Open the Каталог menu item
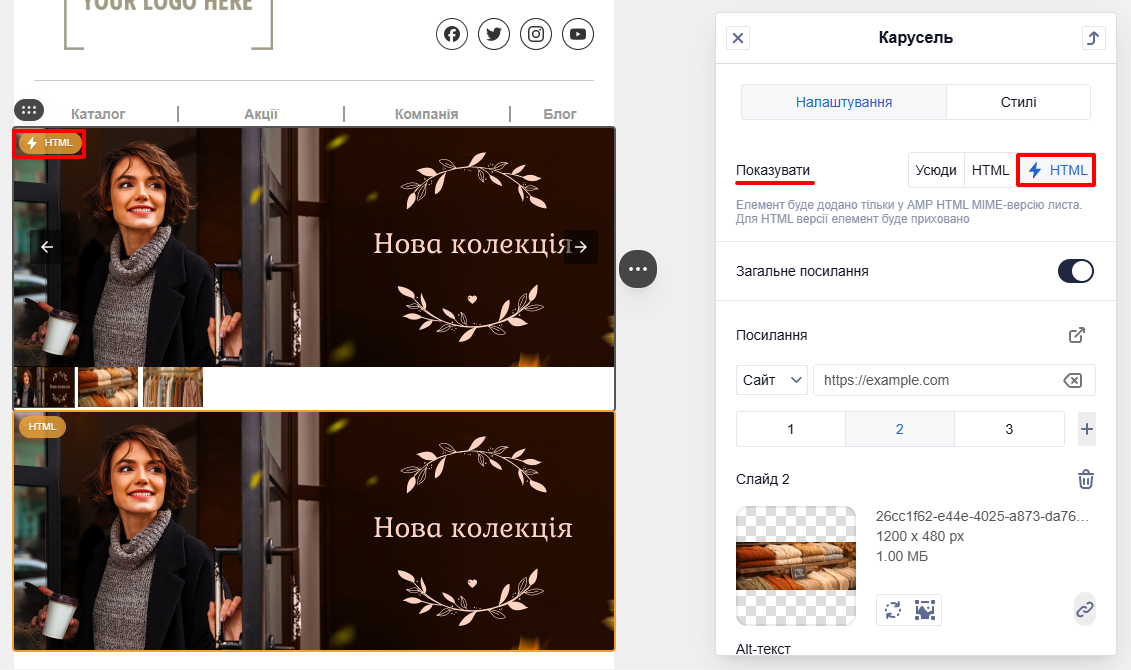Screen dimensions: 1131x670 (98, 114)
